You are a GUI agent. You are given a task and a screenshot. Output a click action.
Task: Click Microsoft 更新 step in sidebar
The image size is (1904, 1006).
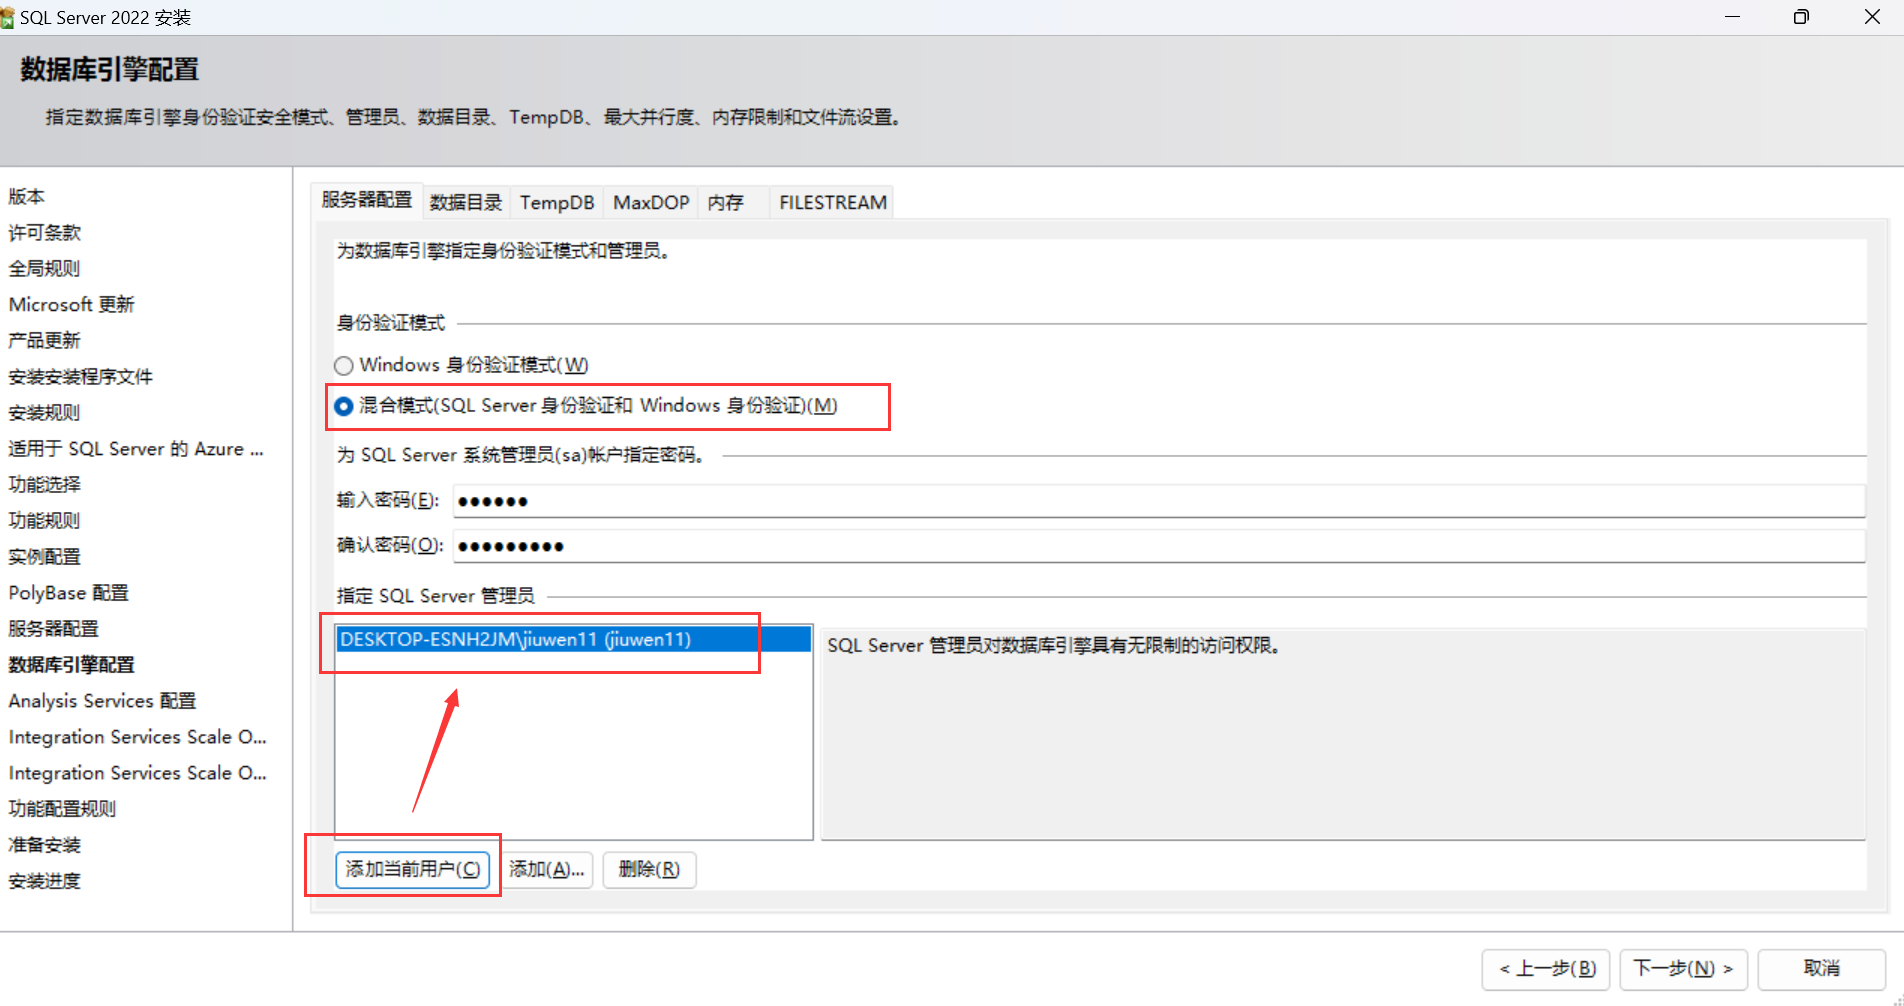pyautogui.click(x=72, y=305)
